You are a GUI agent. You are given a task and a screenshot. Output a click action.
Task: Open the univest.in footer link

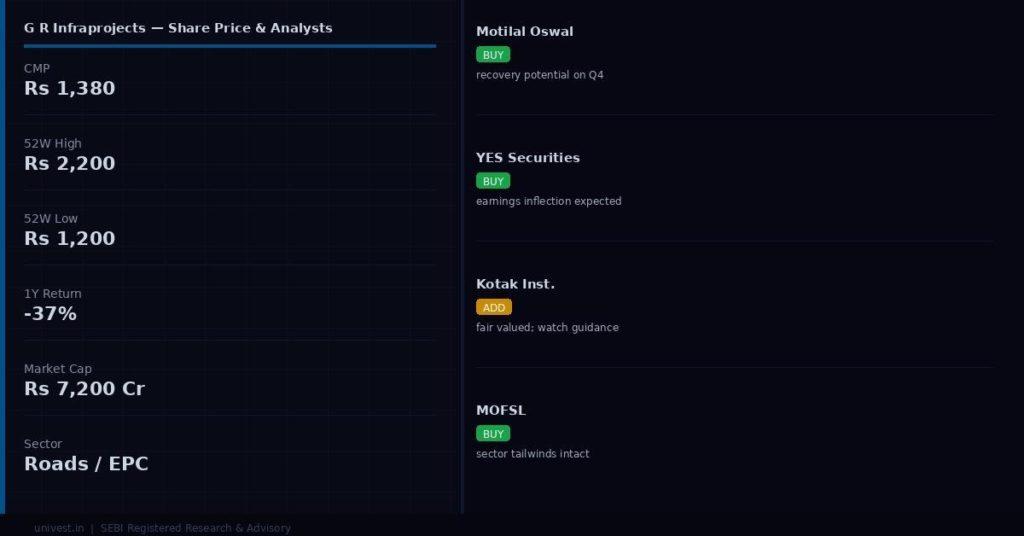point(59,528)
